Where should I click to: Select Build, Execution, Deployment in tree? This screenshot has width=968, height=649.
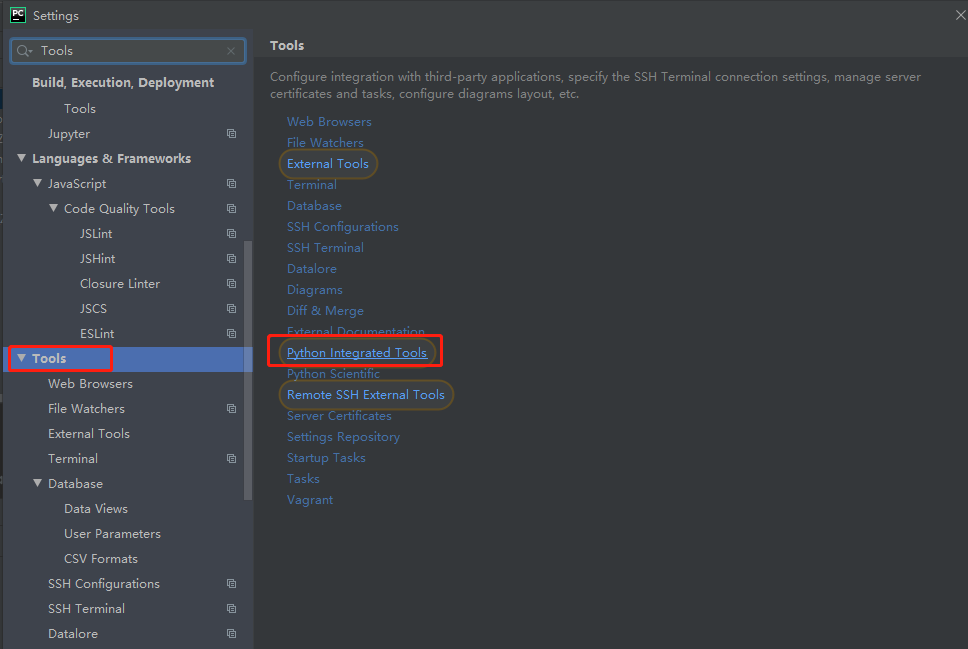pos(123,83)
